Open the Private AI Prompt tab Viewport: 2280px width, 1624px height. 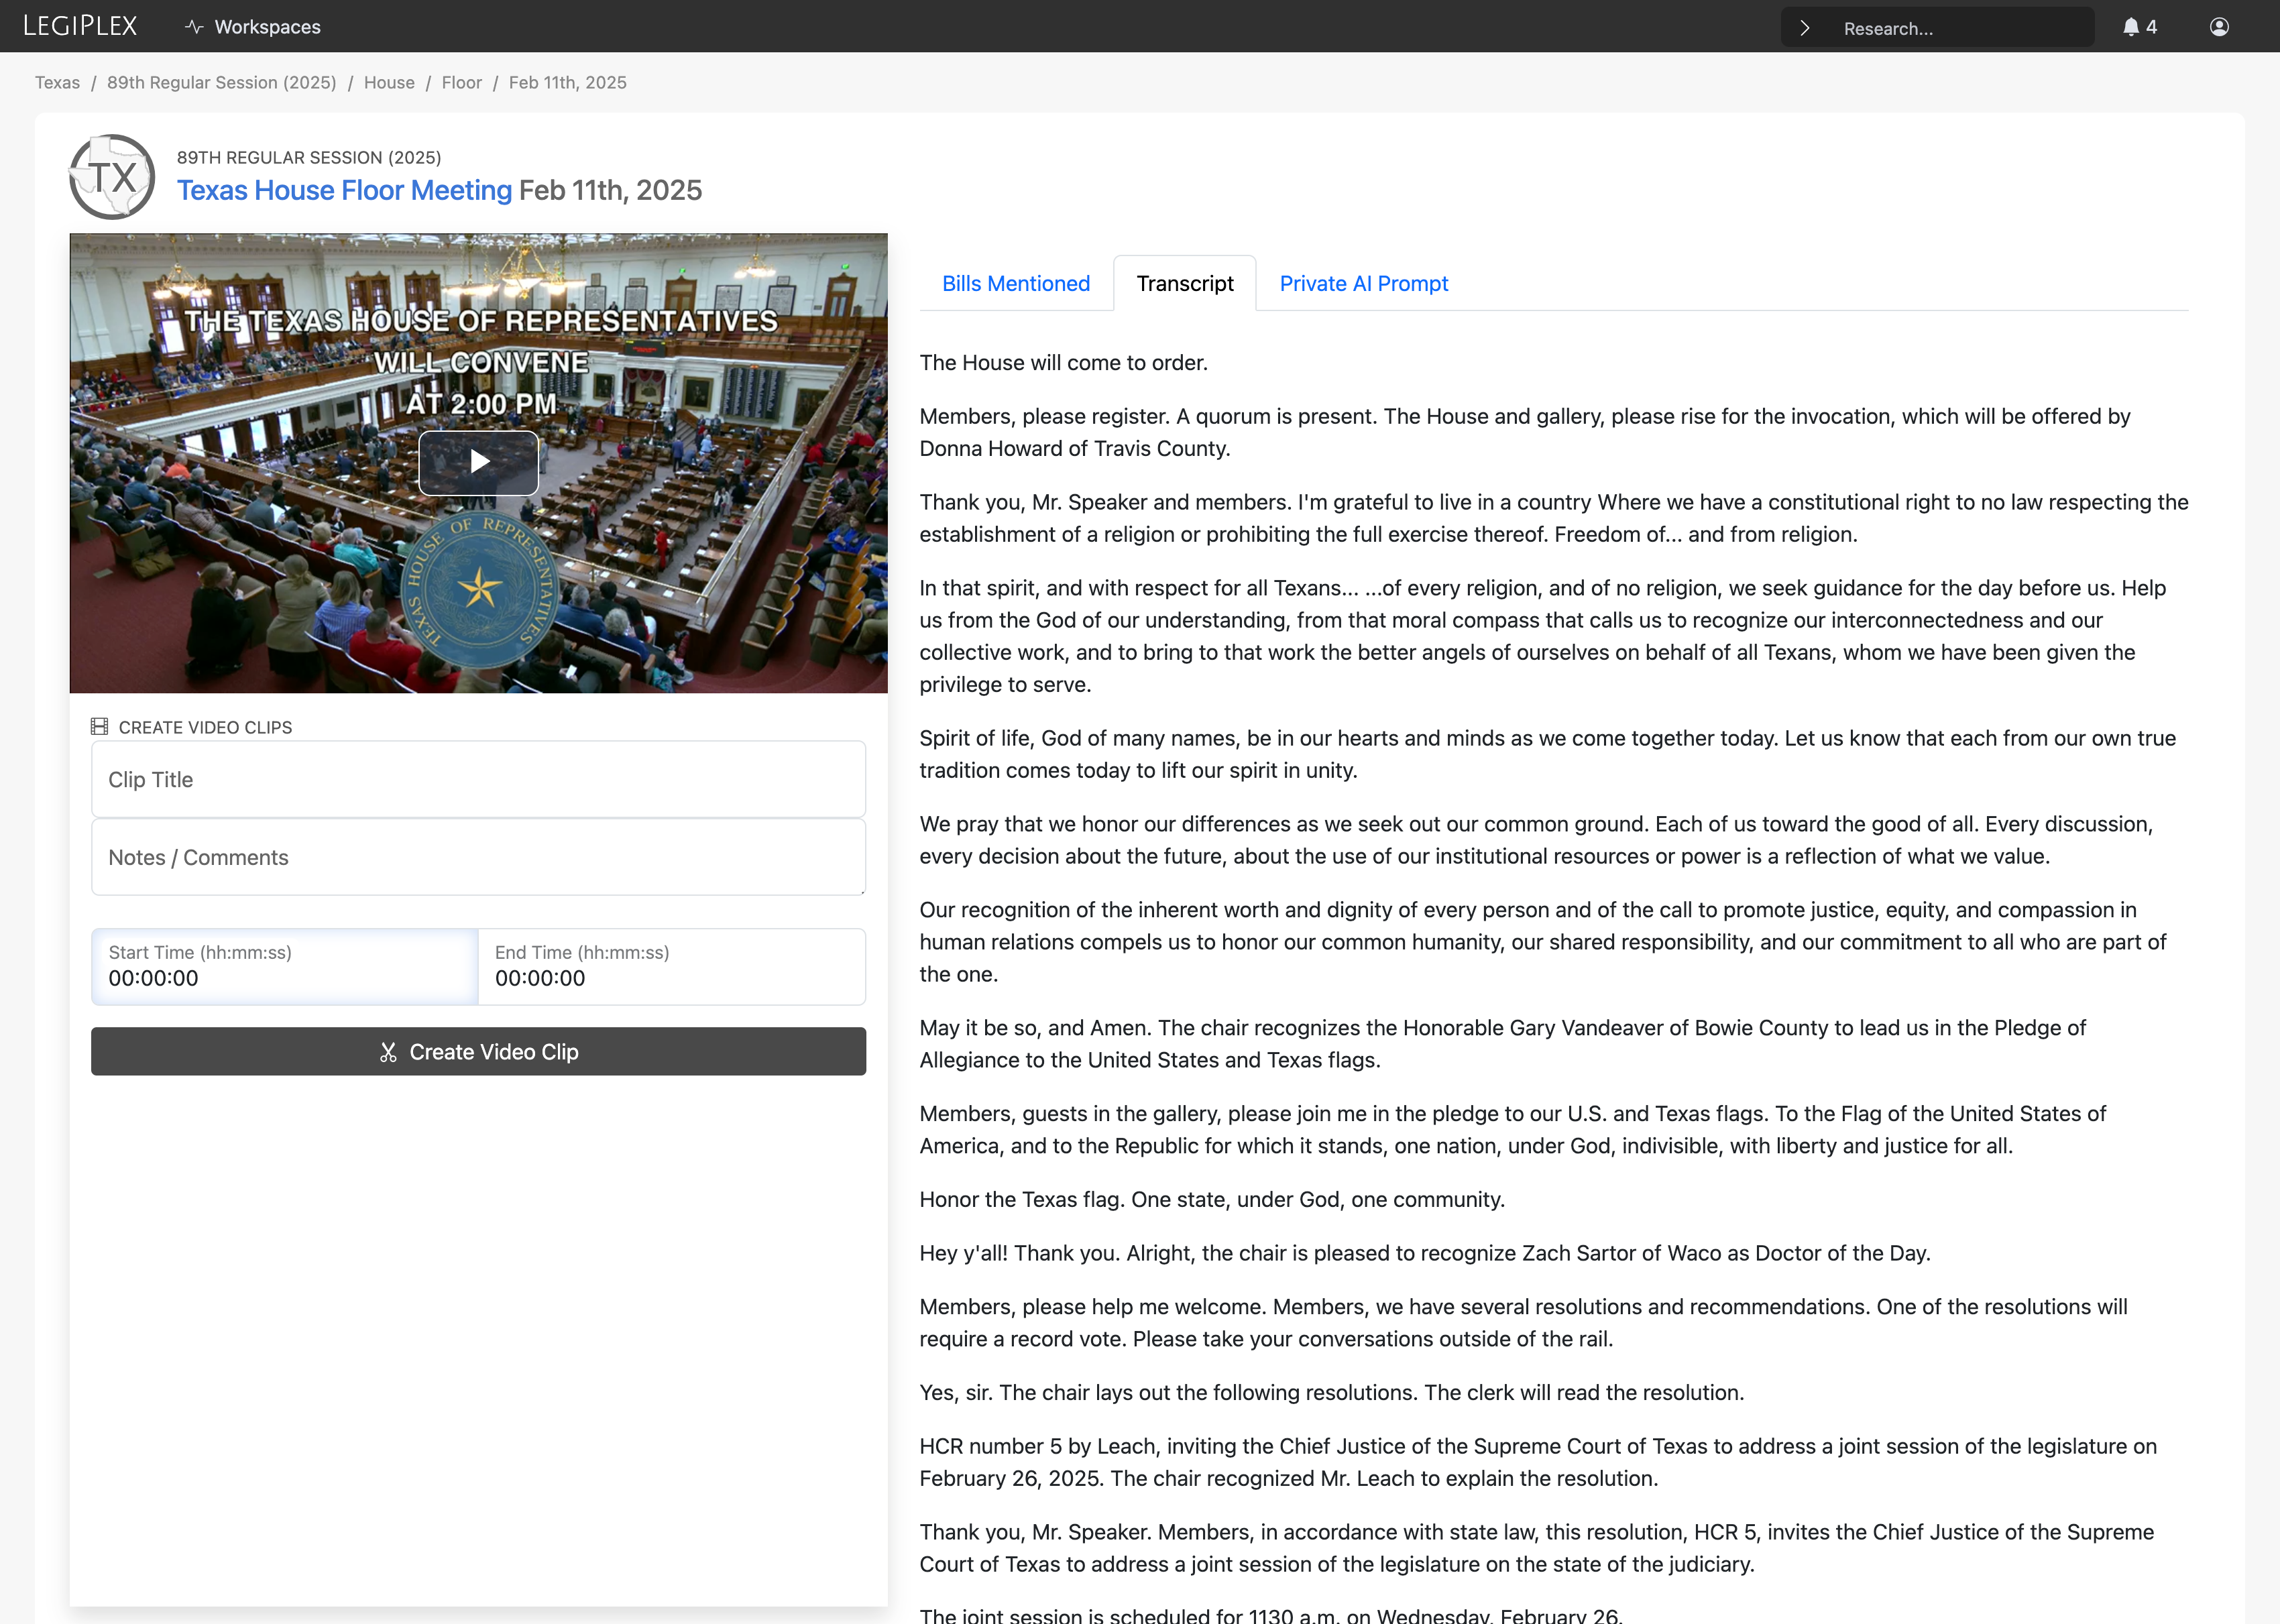coord(1363,283)
